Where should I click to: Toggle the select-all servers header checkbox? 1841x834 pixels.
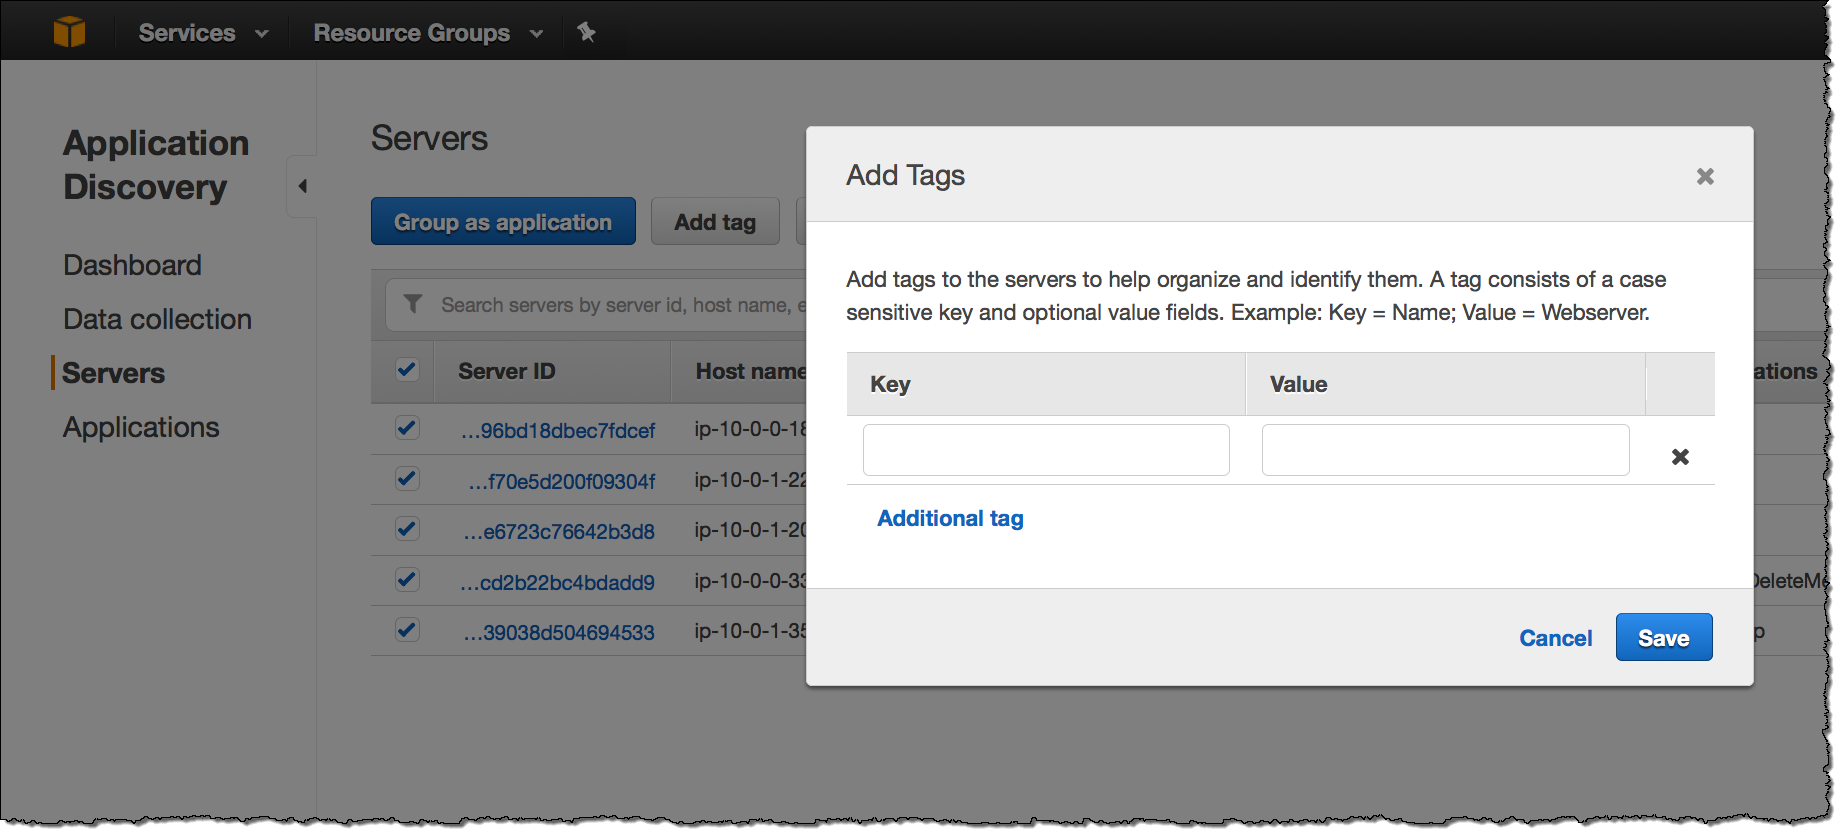point(406,370)
